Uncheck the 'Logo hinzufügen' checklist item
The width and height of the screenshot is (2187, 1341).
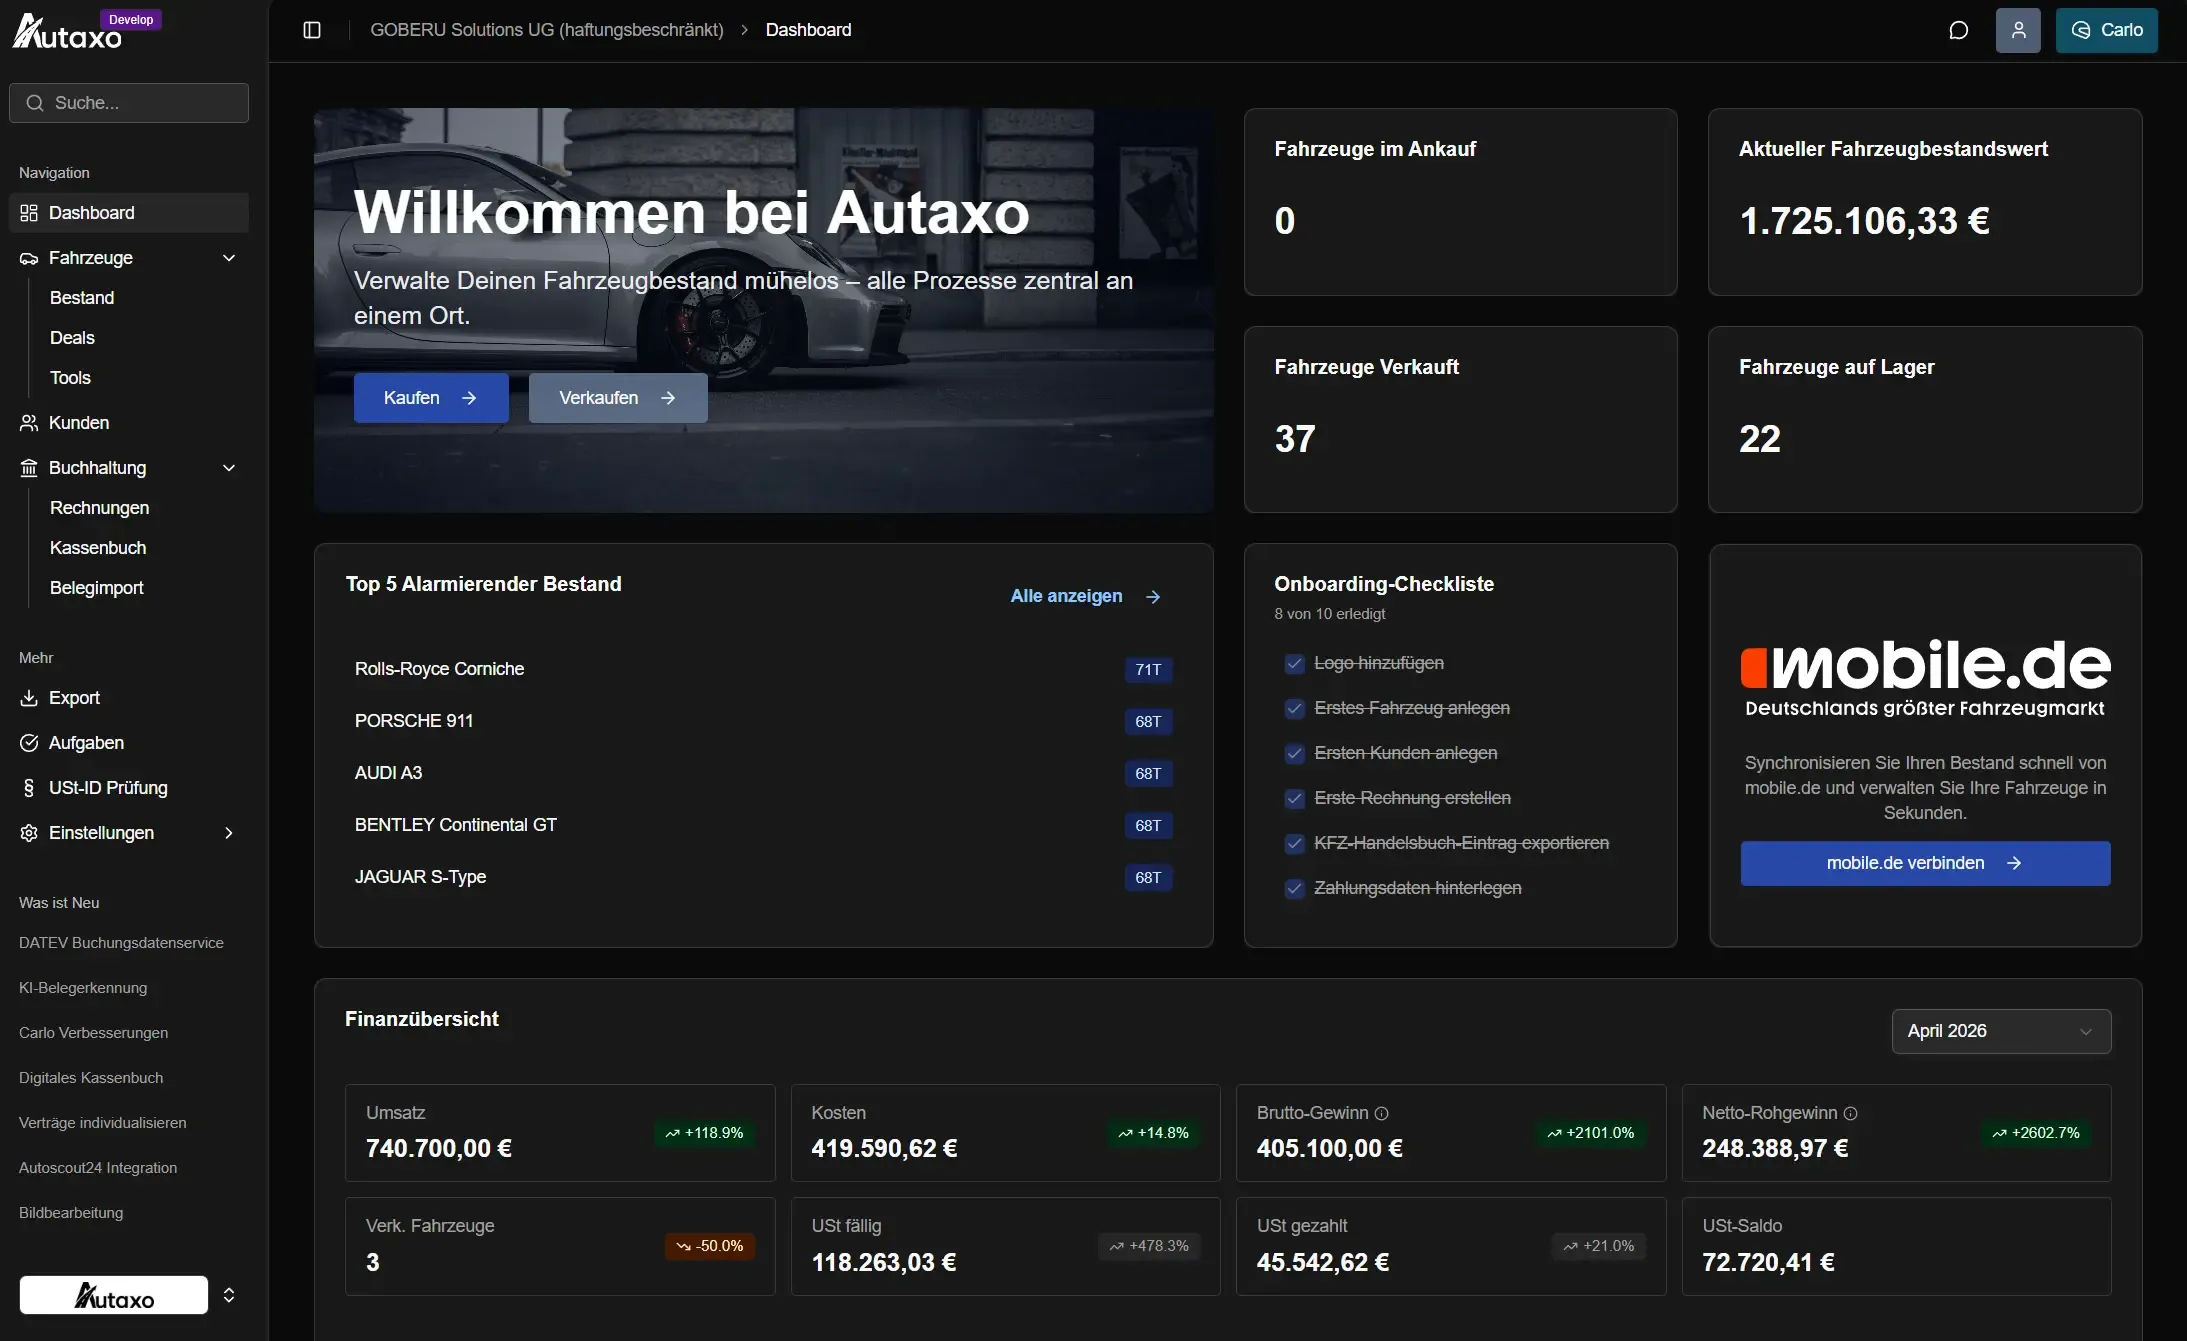pyautogui.click(x=1294, y=663)
